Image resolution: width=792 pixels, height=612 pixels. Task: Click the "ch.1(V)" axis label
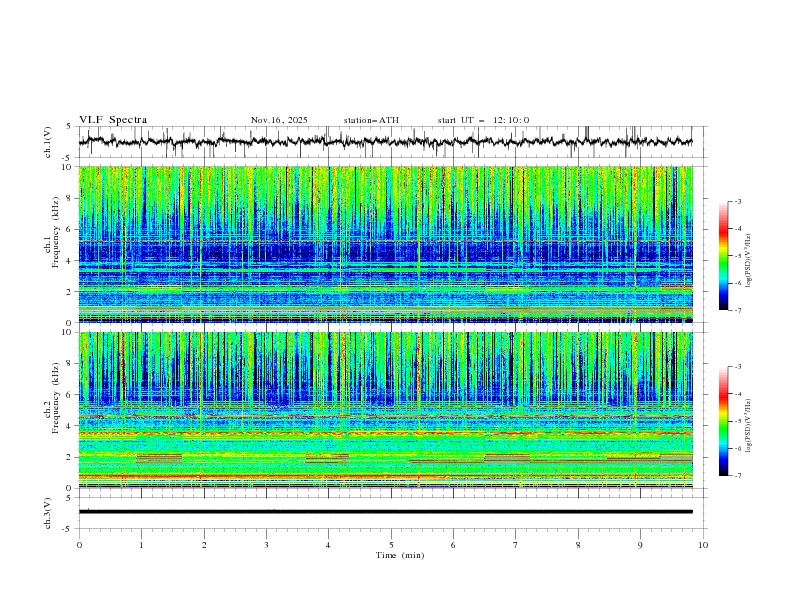click(48, 142)
